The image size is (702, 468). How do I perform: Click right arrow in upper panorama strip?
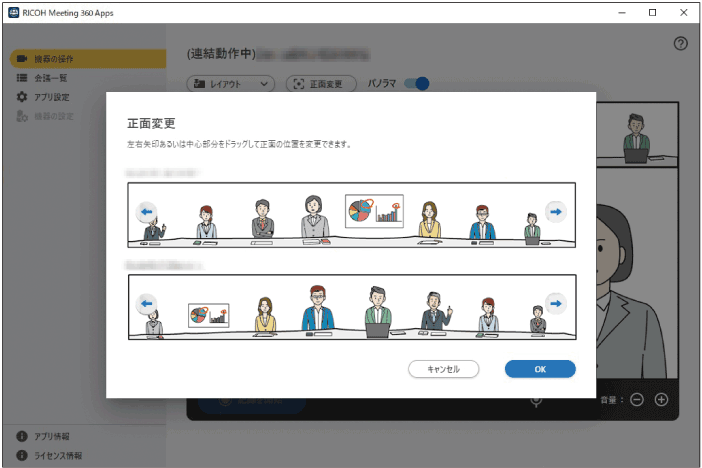pos(556,212)
